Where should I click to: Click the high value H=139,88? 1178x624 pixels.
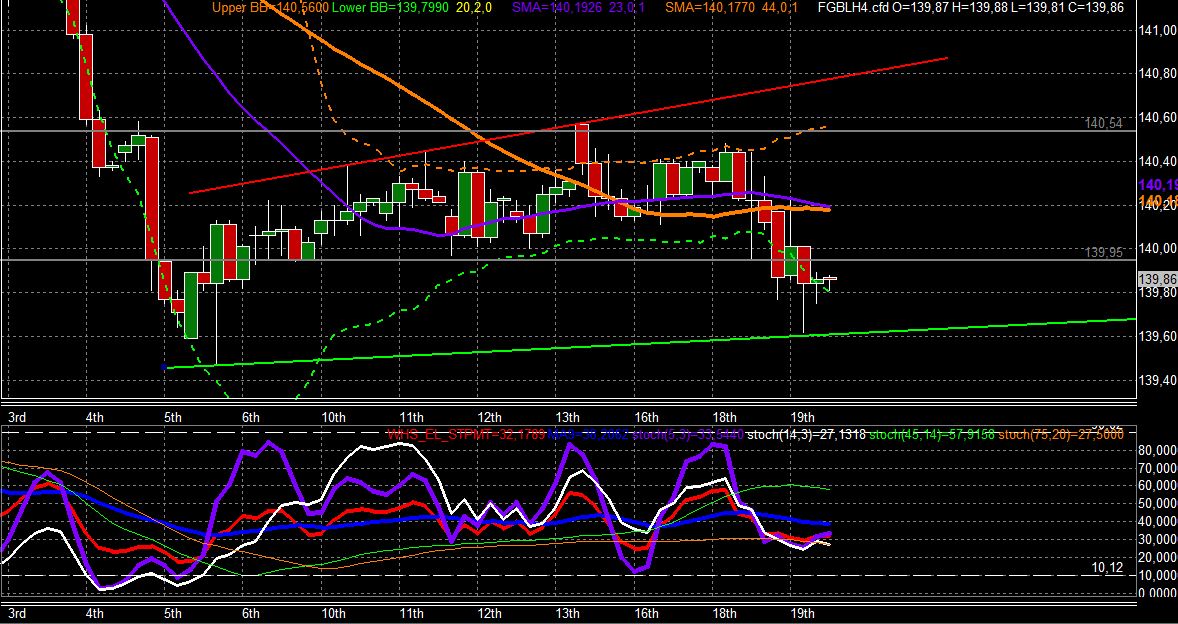[x=980, y=8]
